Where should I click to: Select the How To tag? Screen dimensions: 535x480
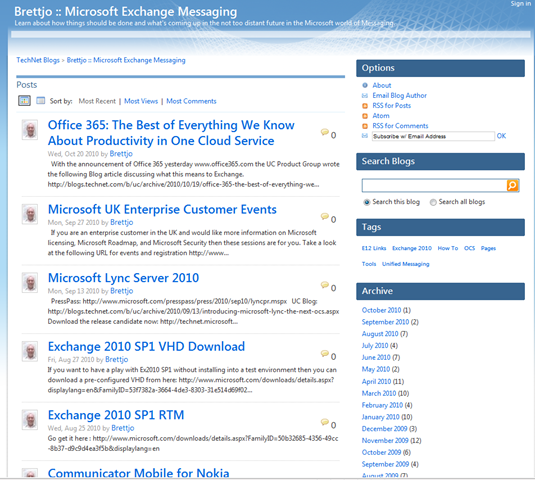coord(448,248)
